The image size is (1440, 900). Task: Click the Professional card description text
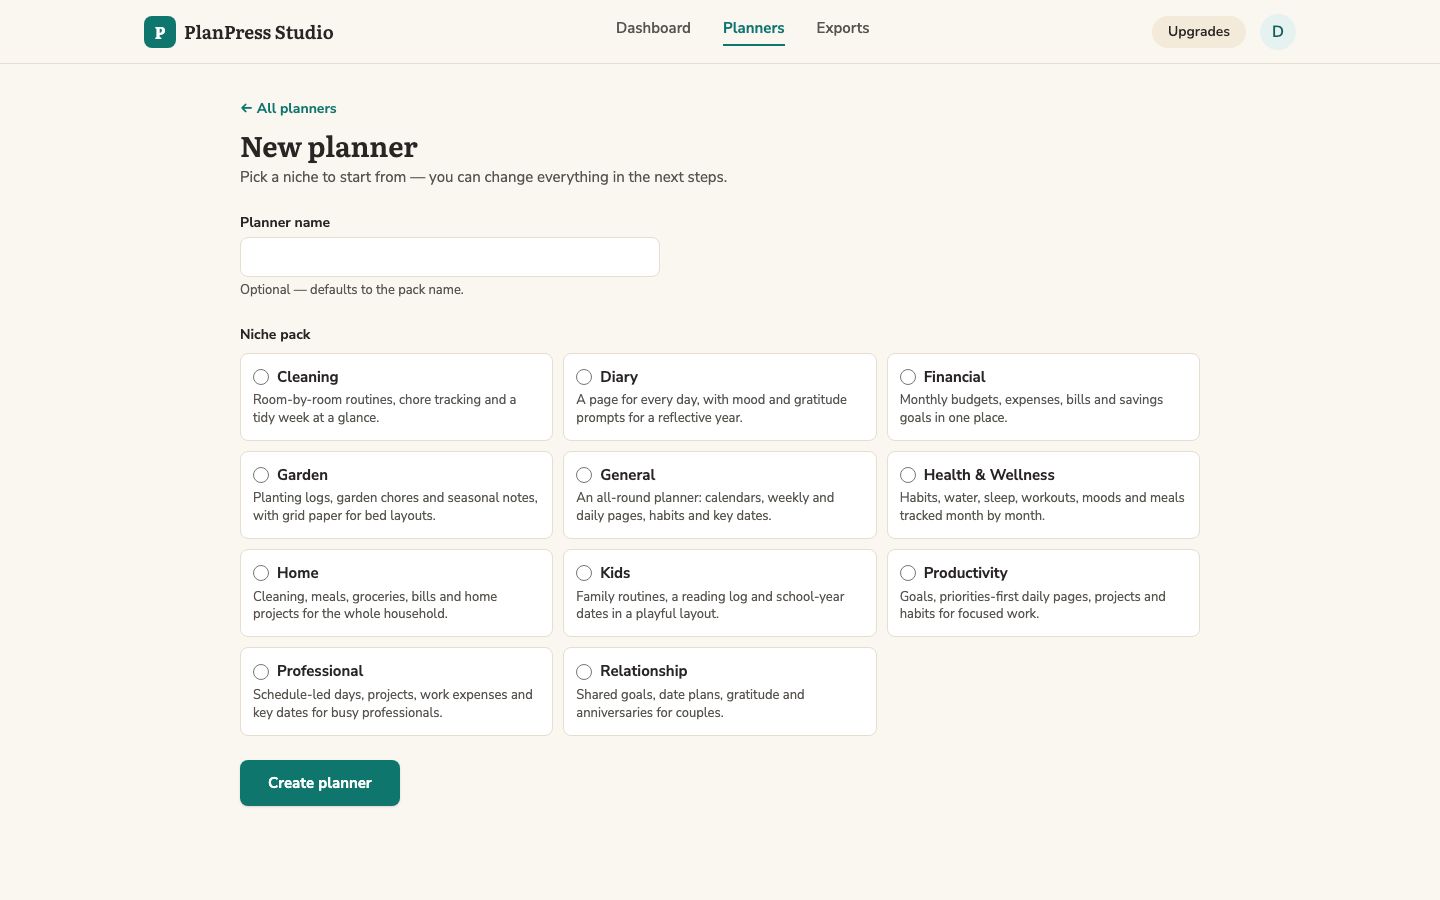click(393, 703)
